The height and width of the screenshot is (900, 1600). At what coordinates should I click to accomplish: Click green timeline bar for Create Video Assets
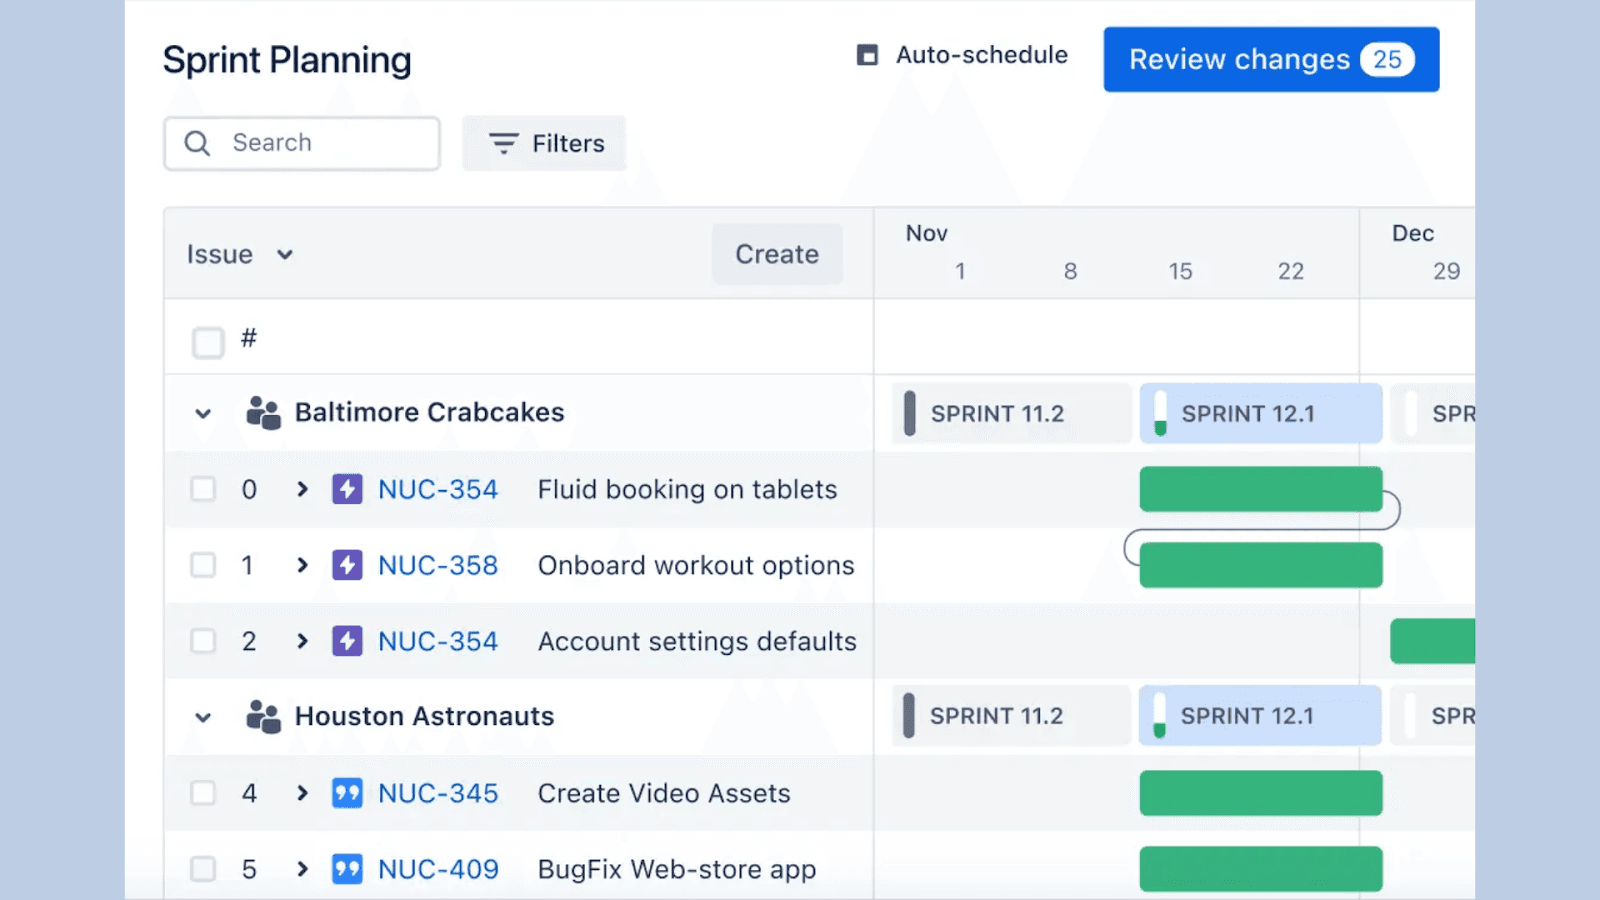(x=1261, y=793)
